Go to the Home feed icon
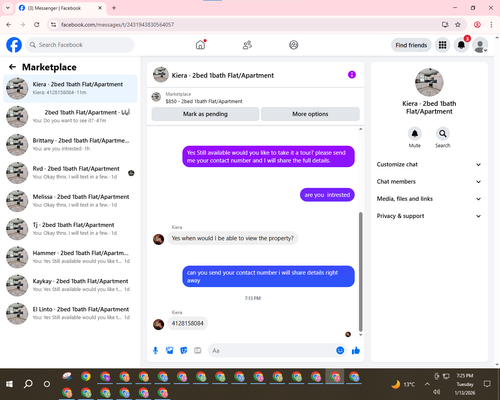The height and width of the screenshot is (400, 500). [x=200, y=45]
